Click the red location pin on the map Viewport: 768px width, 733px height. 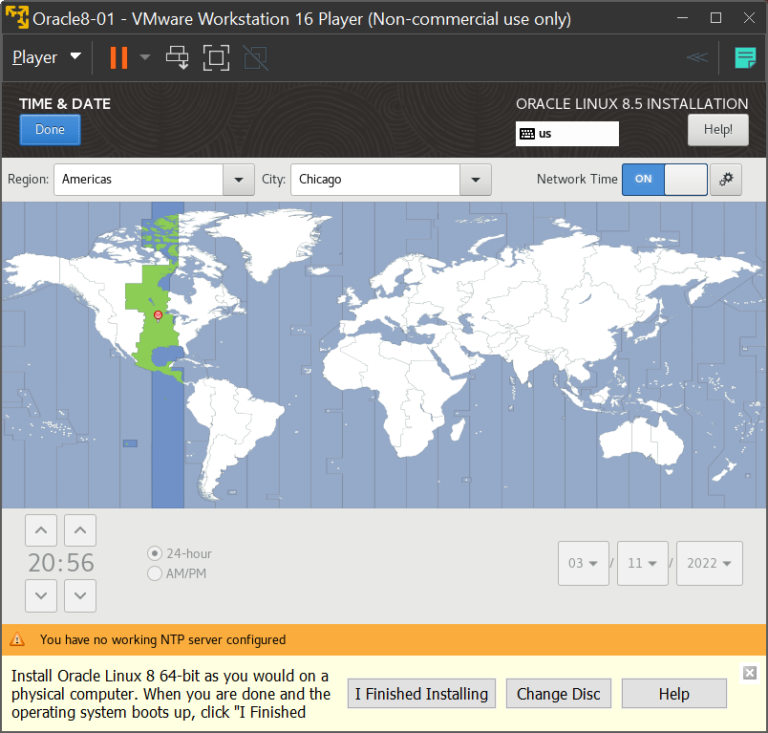click(x=158, y=315)
